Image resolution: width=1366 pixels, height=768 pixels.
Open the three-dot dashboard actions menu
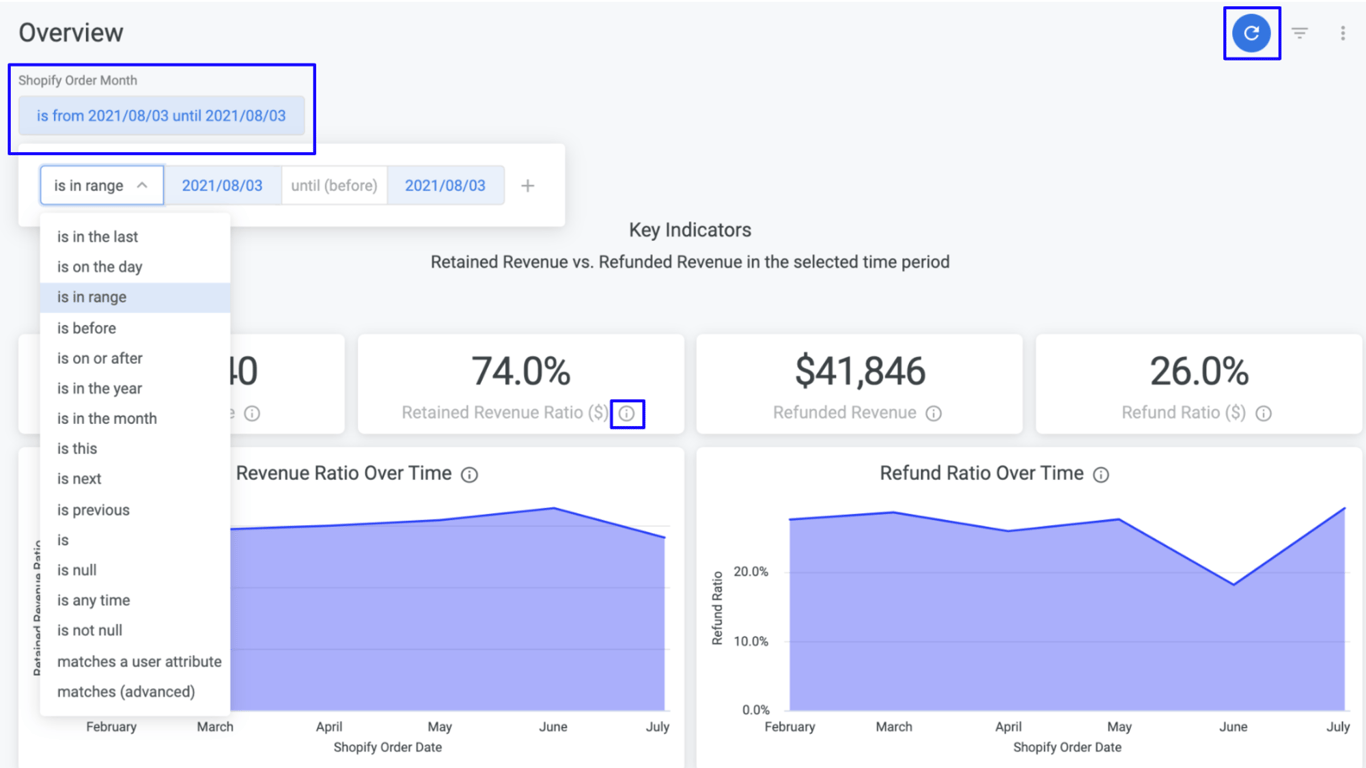coord(1343,33)
